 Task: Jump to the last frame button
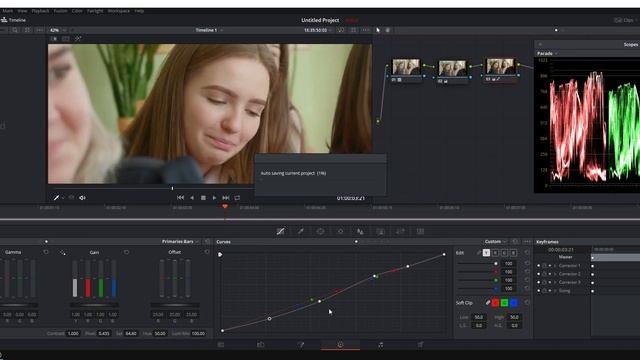pos(226,198)
